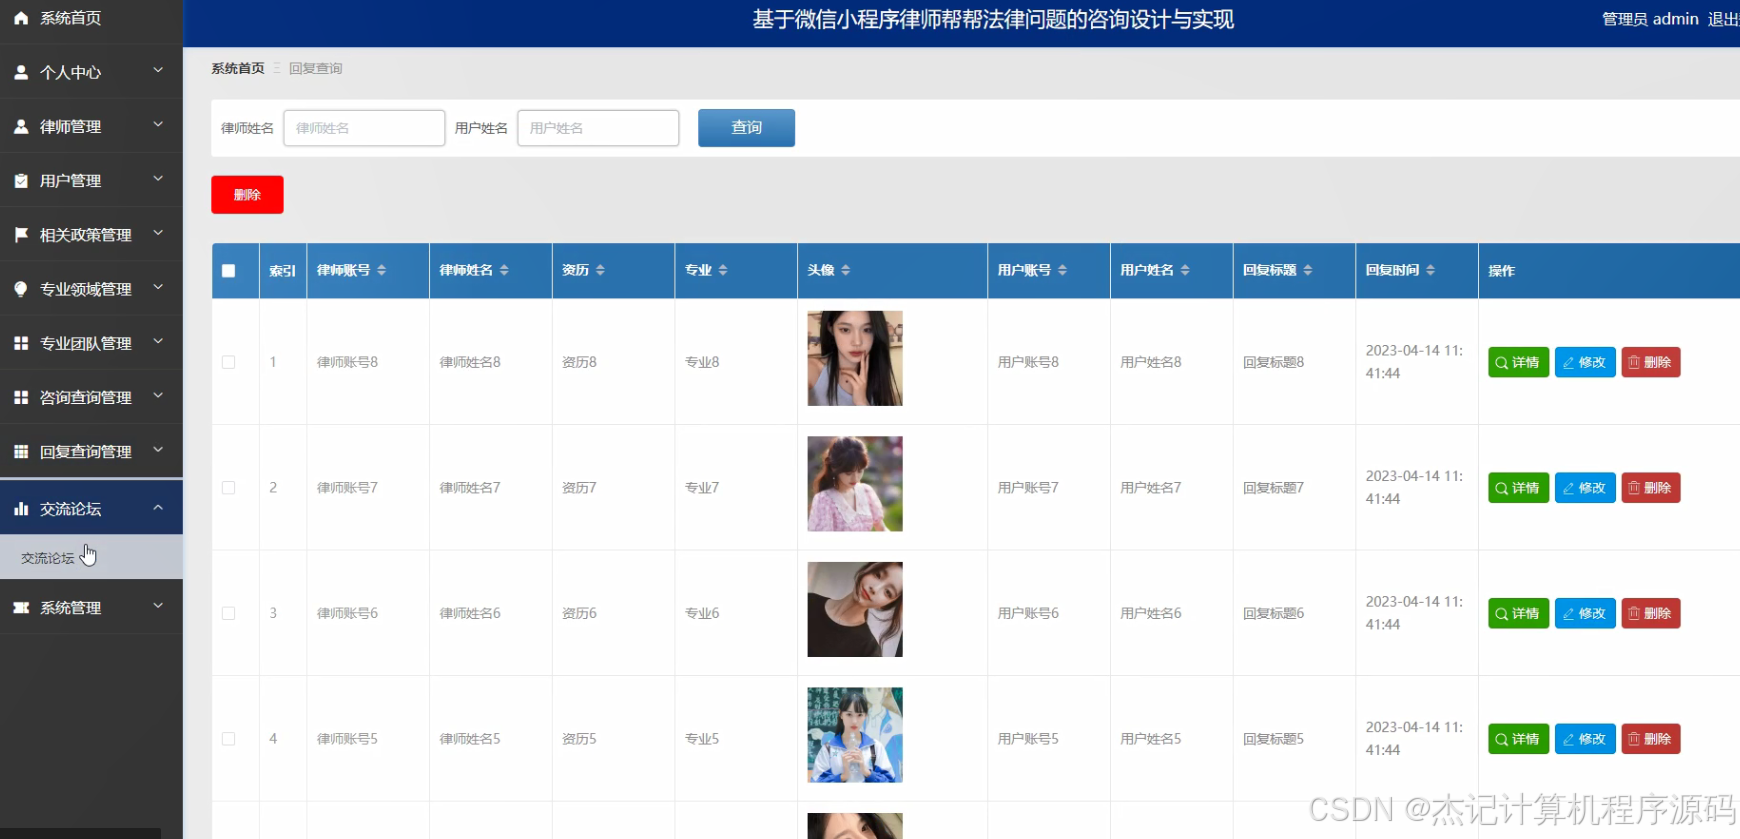This screenshot has width=1740, height=839.
Task: Expand the 用户管理 menu chevron
Action: coord(158,178)
